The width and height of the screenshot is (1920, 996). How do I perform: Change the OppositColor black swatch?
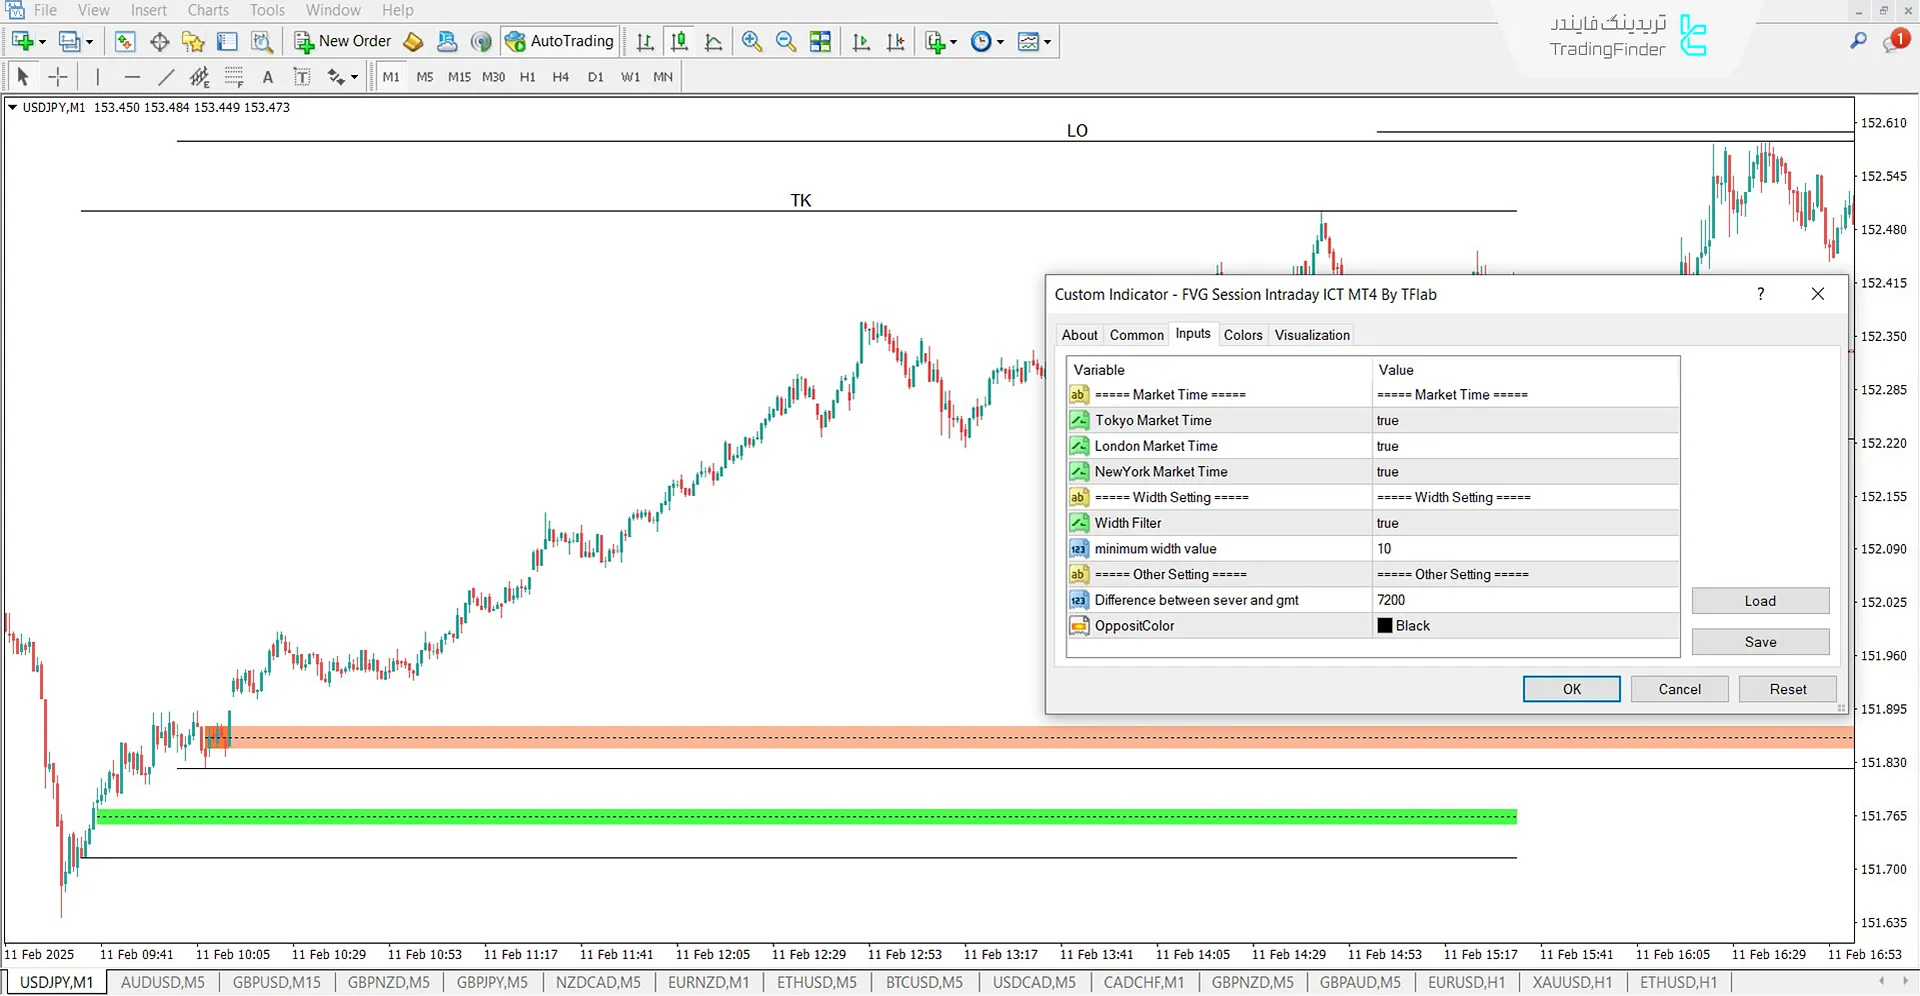click(1385, 625)
